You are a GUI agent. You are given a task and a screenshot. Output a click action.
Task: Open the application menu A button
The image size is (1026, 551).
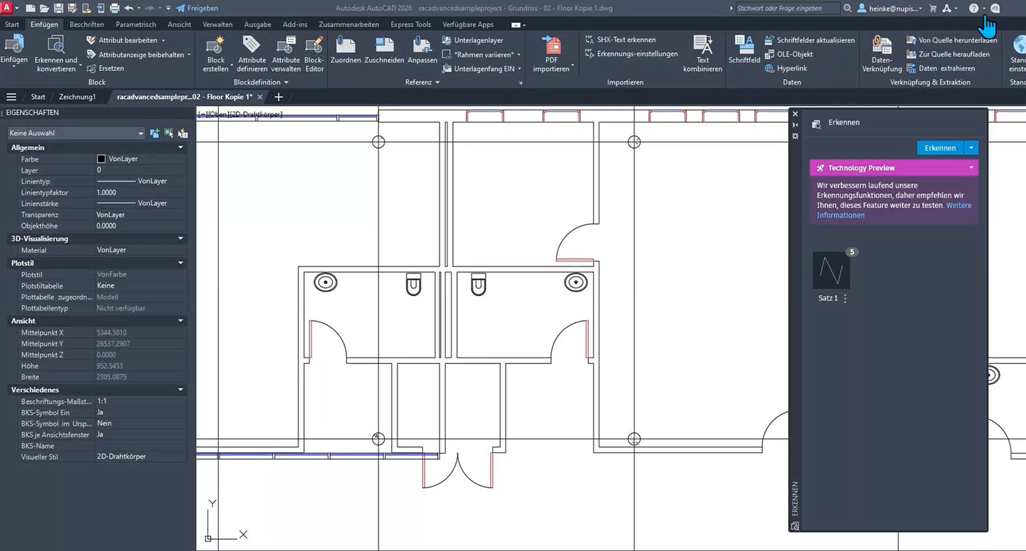coord(7,8)
